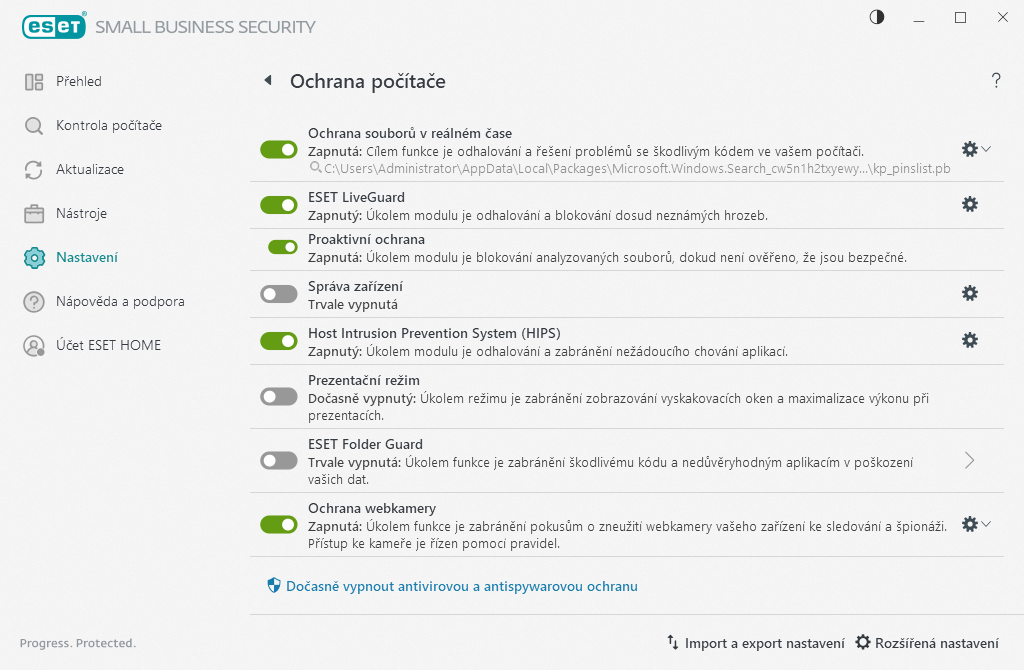Turn on Prezentační režim switch
Screen dimensions: 1024x670
(x=279, y=397)
